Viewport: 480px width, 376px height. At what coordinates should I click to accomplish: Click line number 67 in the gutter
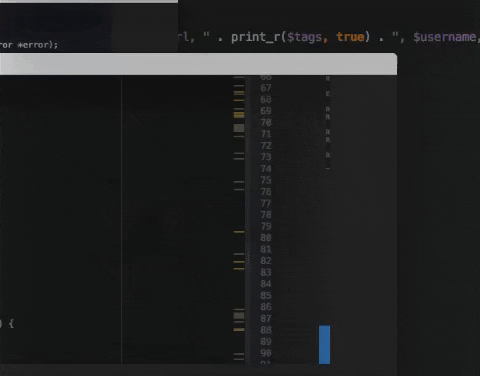point(266,88)
